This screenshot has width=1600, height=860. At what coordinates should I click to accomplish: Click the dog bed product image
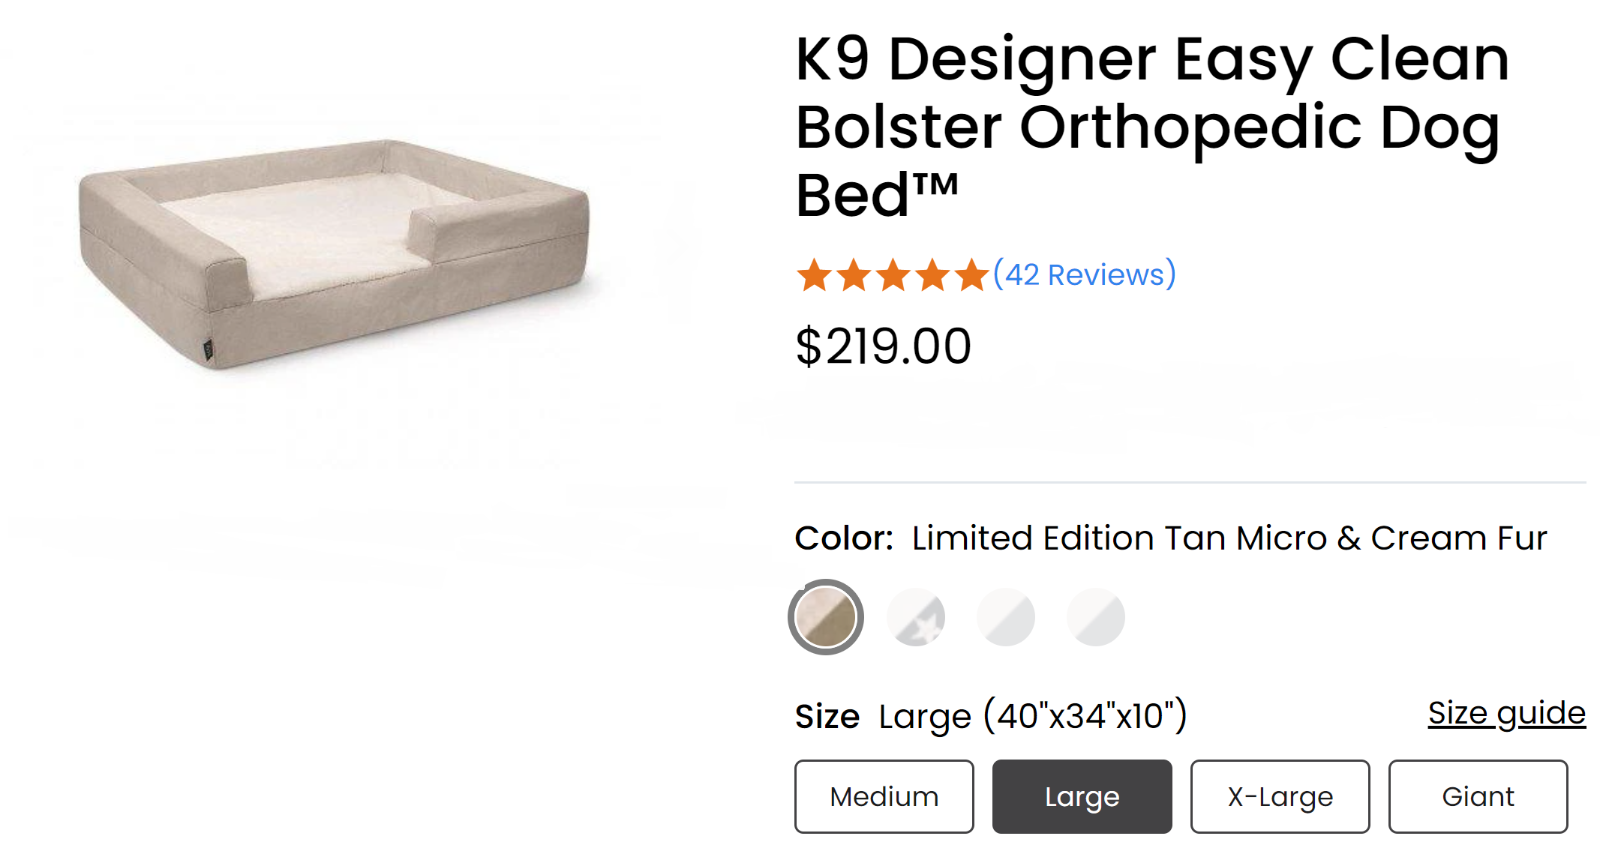click(334, 255)
